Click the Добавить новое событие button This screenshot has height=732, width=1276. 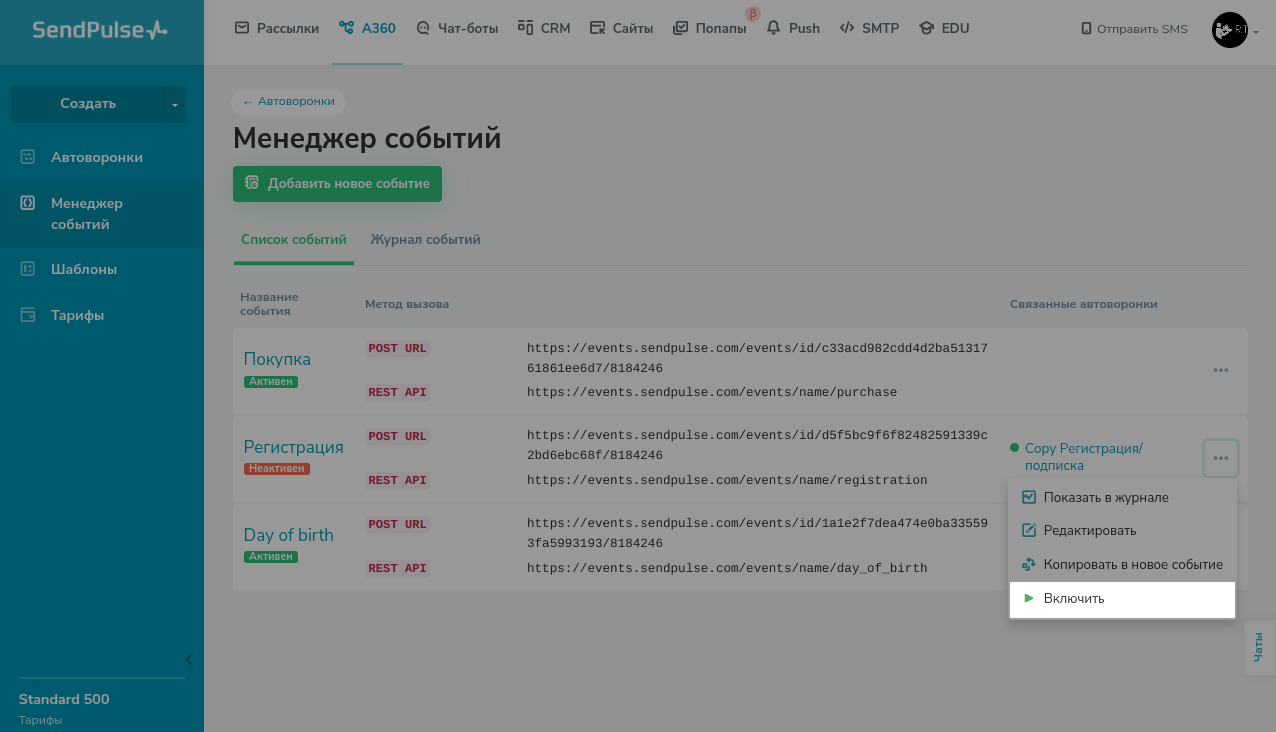coord(337,184)
